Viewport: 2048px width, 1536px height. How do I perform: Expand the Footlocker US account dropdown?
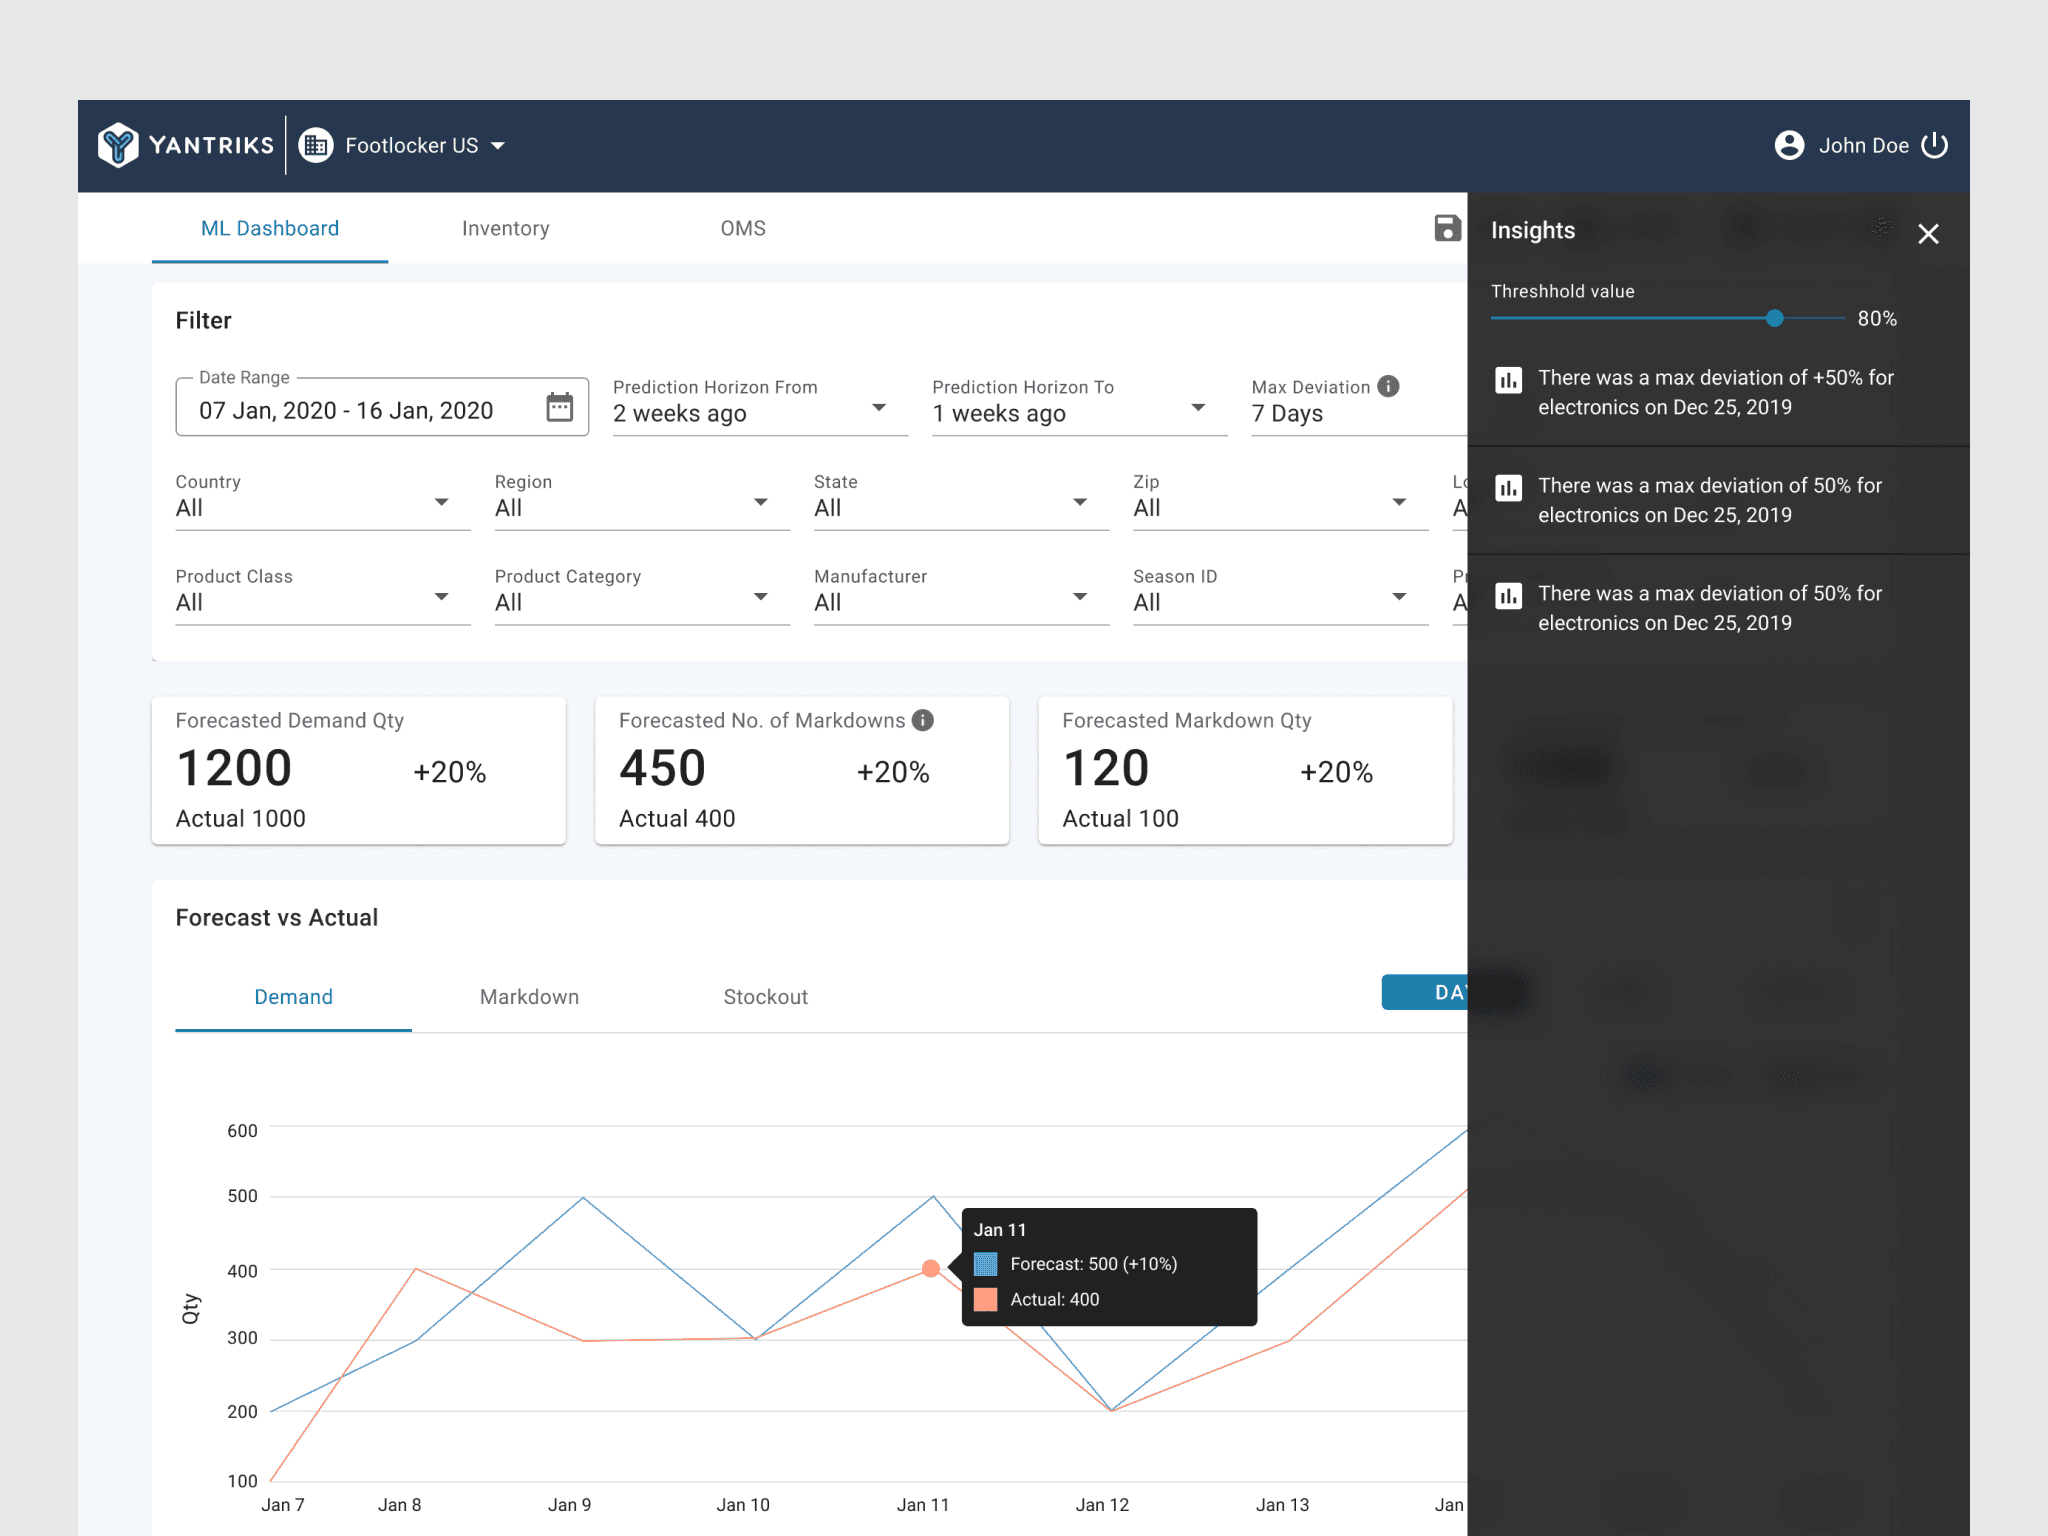498,146
